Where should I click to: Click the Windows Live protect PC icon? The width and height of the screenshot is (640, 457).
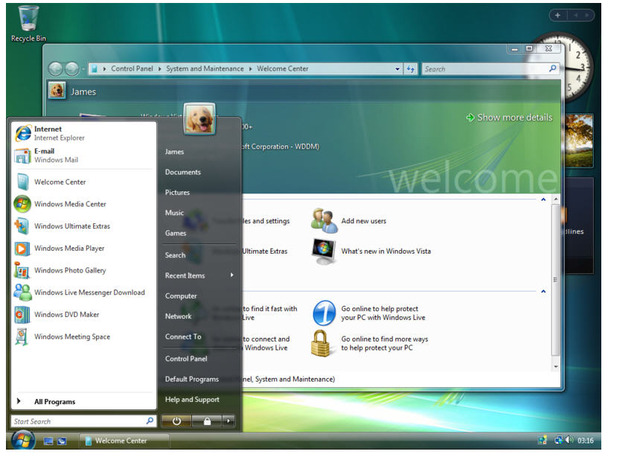coord(324,313)
